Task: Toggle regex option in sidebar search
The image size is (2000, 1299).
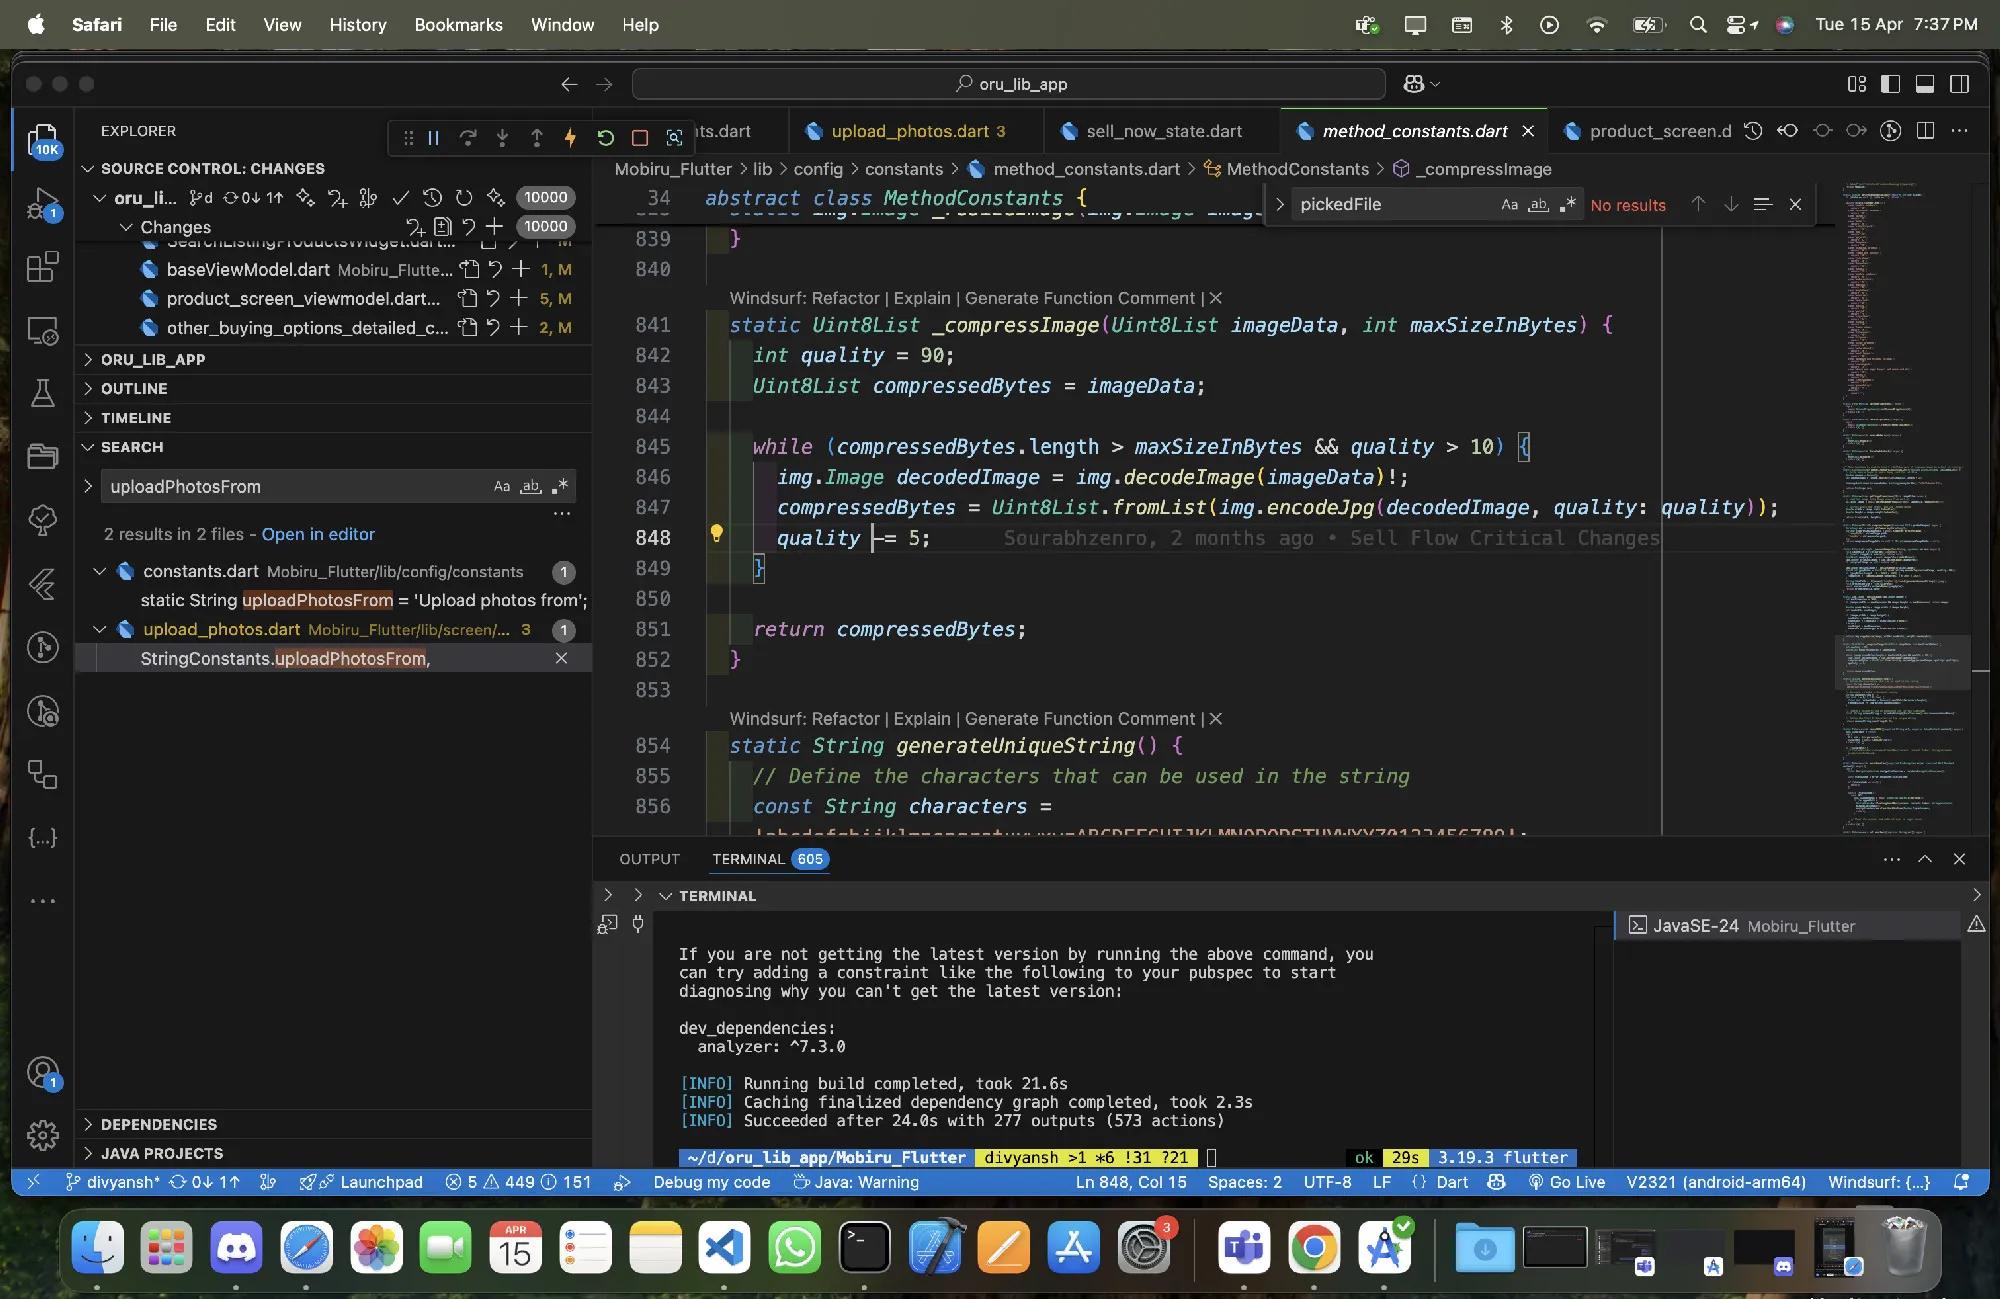Action: (x=560, y=487)
